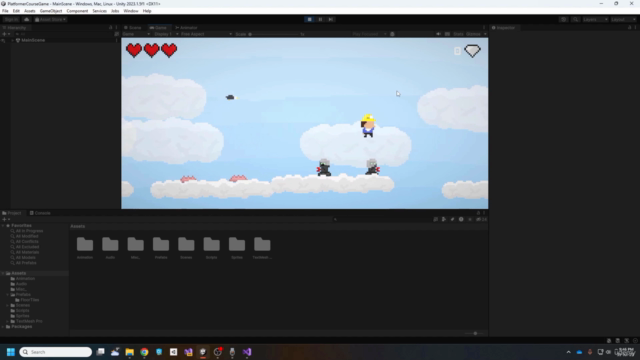
Task: Select TextMesh Pro folder in tree
Action: pos(29,321)
